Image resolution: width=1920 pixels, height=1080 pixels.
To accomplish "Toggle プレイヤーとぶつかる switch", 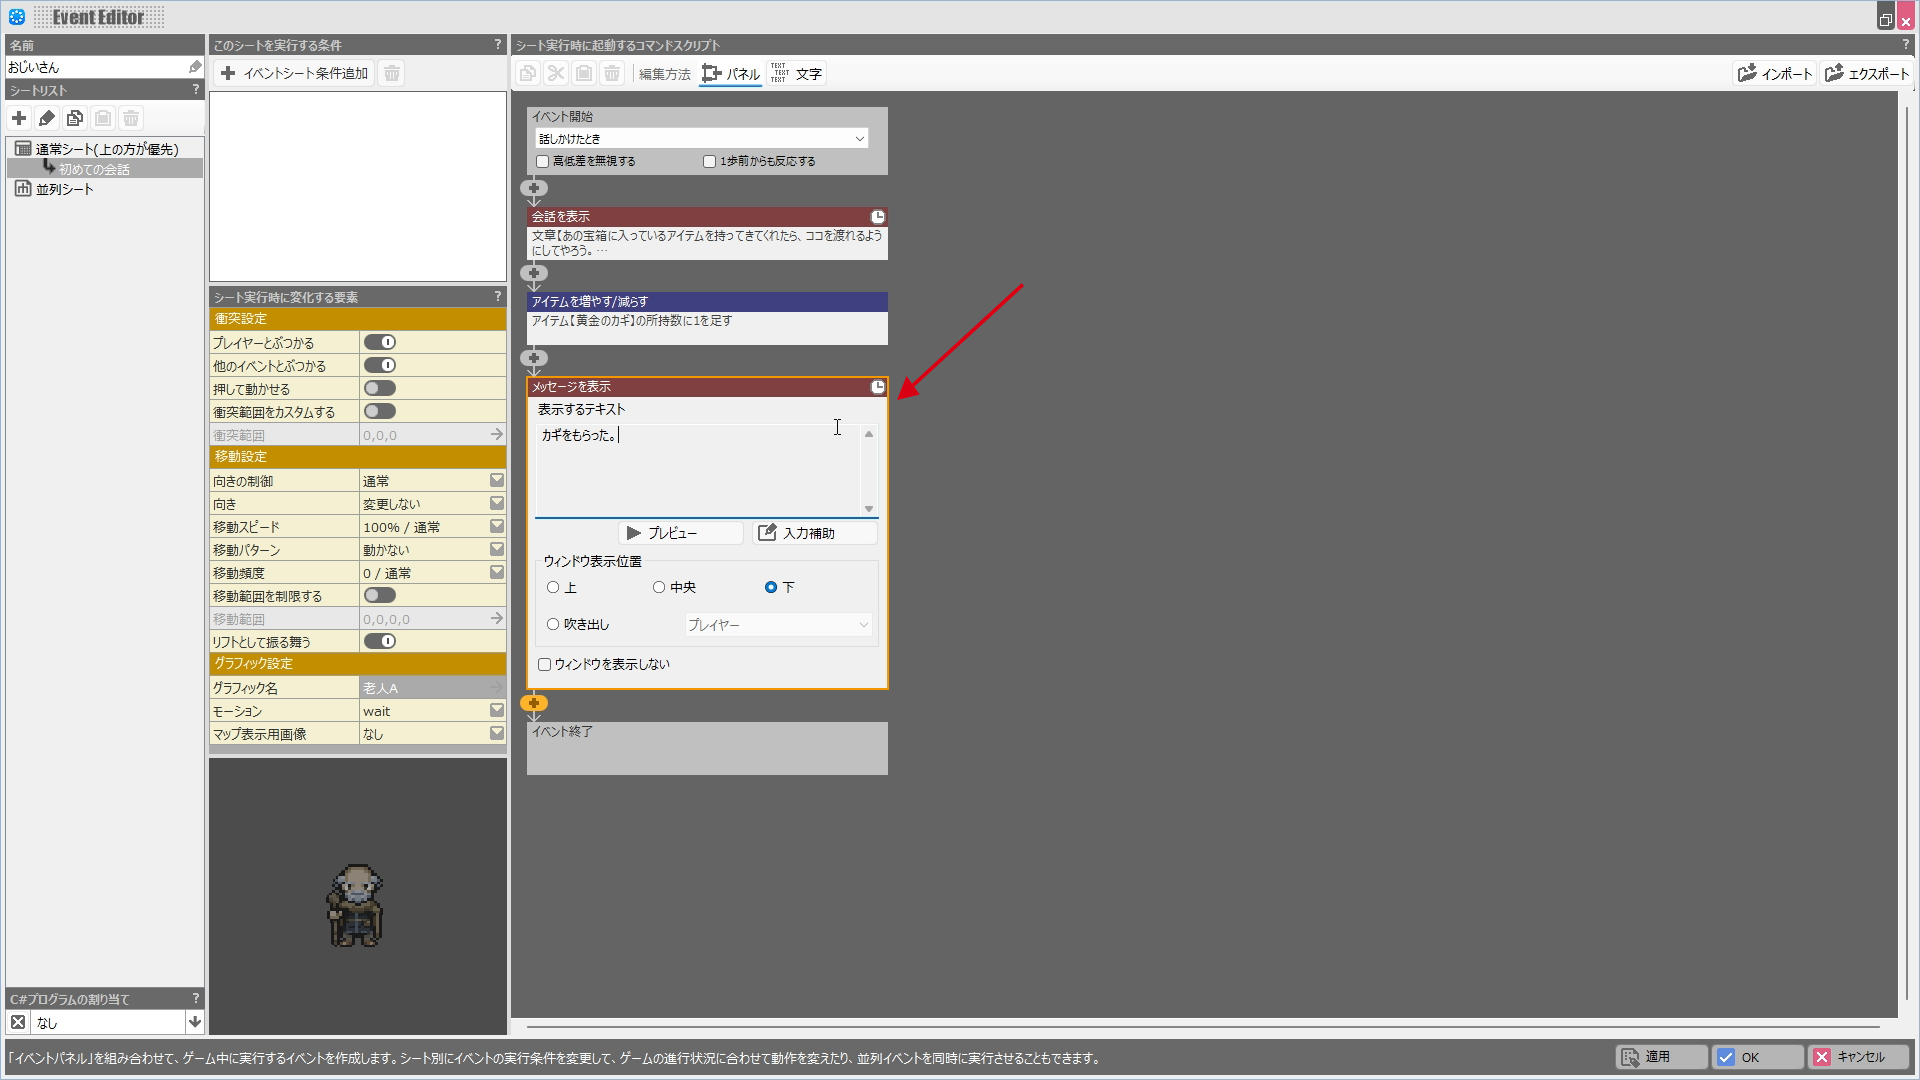I will [380, 342].
